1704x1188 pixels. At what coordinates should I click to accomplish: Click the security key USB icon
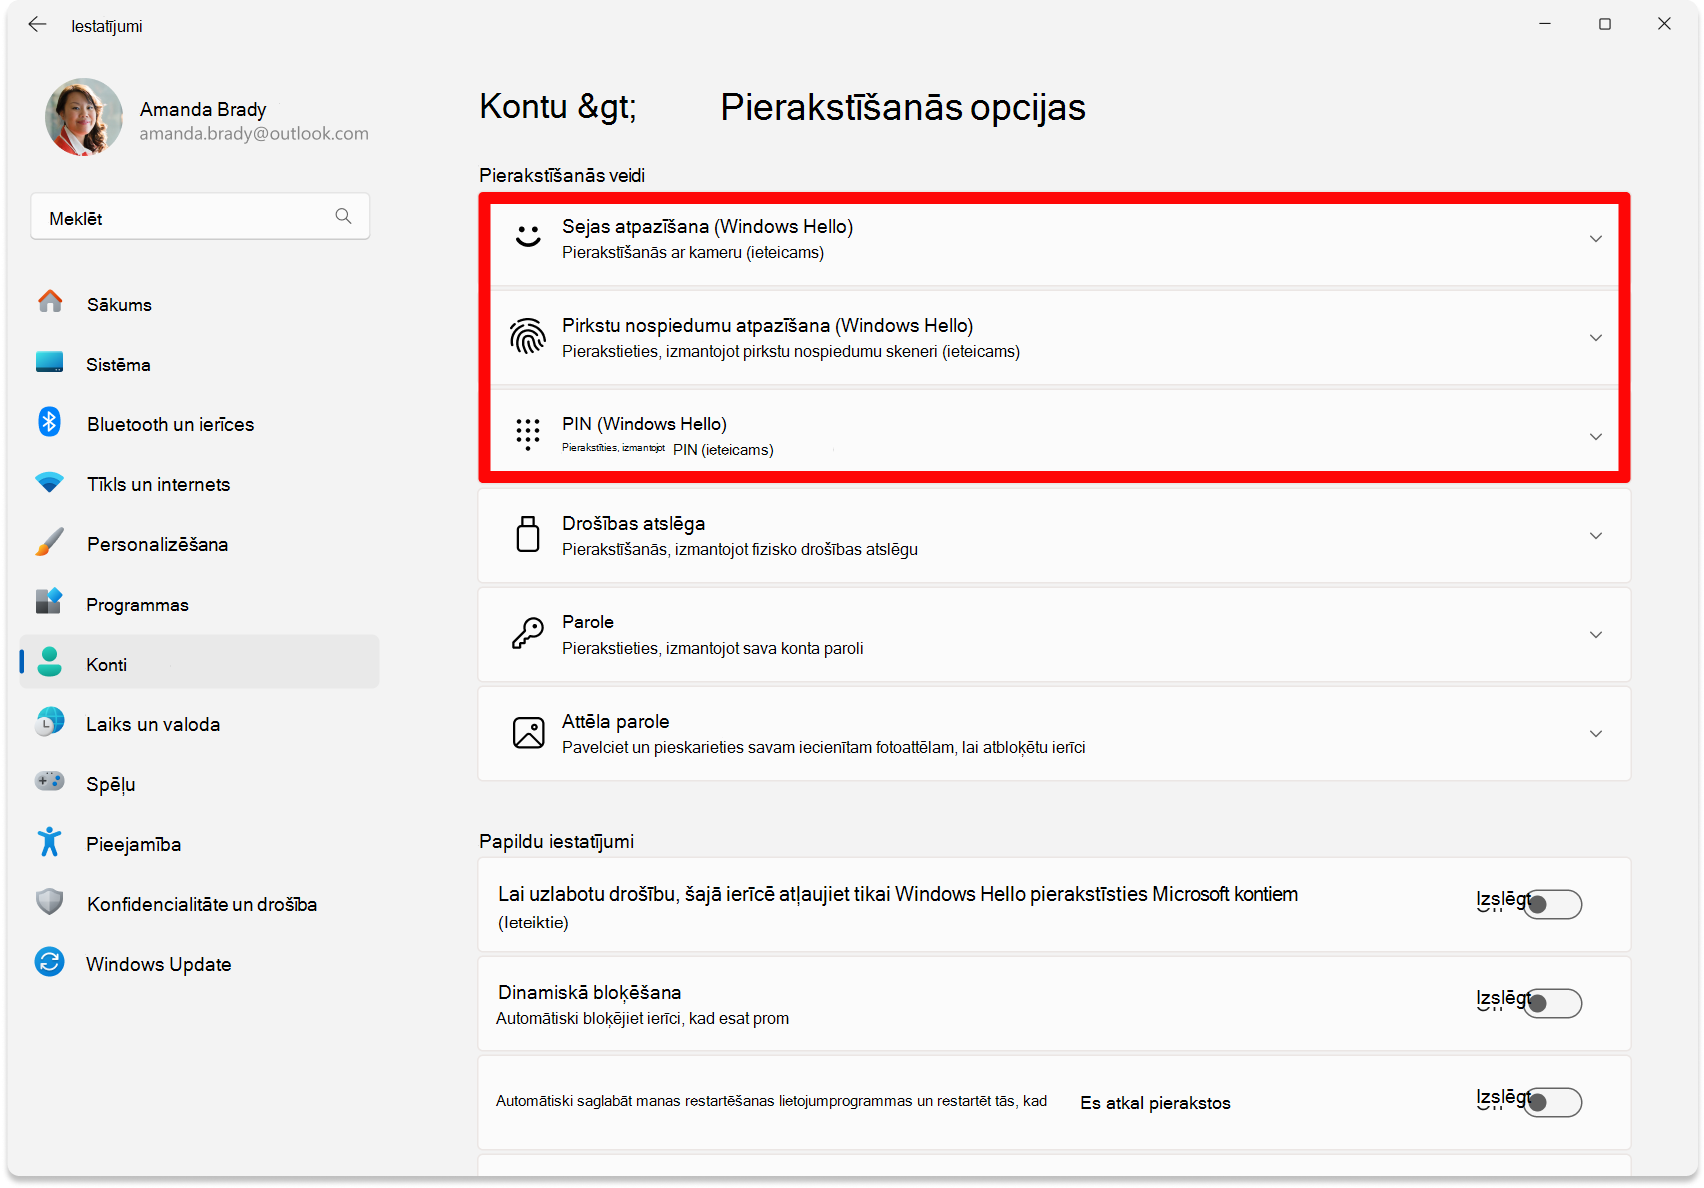click(x=528, y=534)
